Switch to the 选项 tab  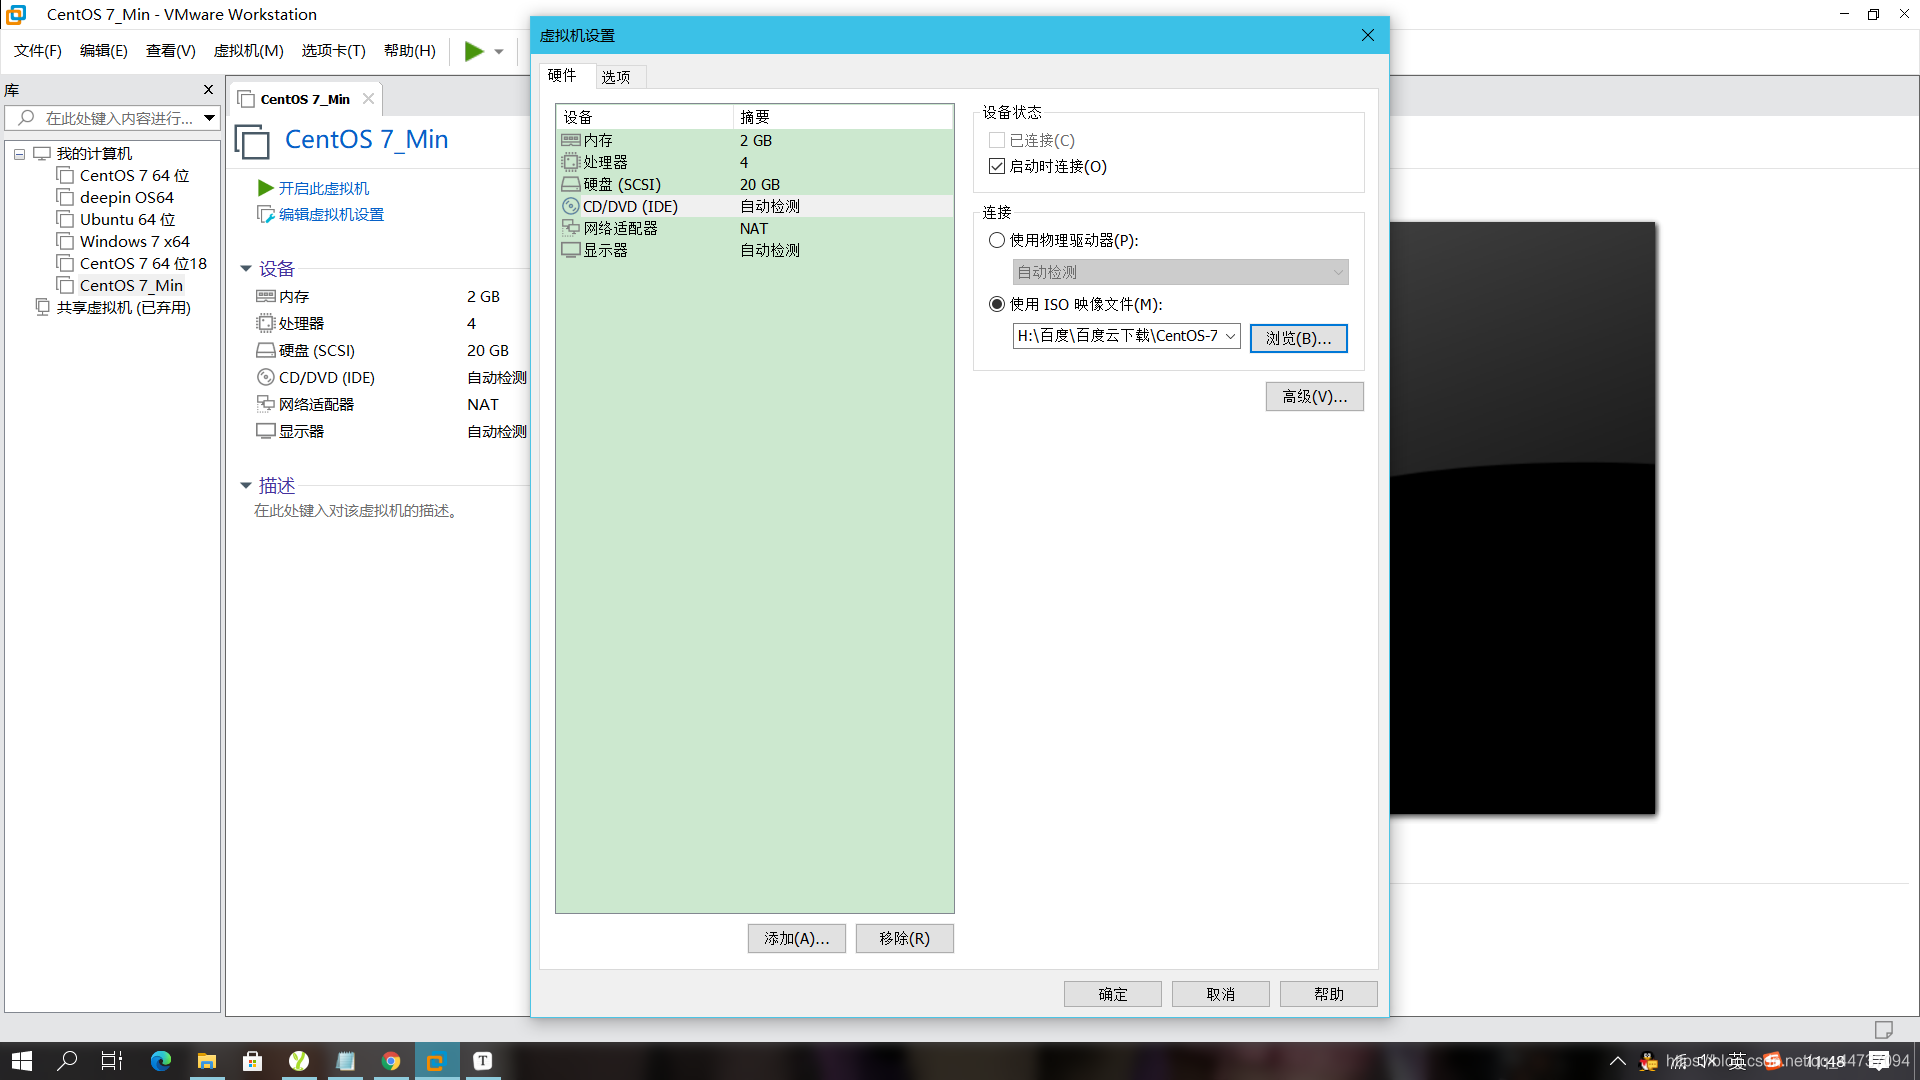[617, 75]
